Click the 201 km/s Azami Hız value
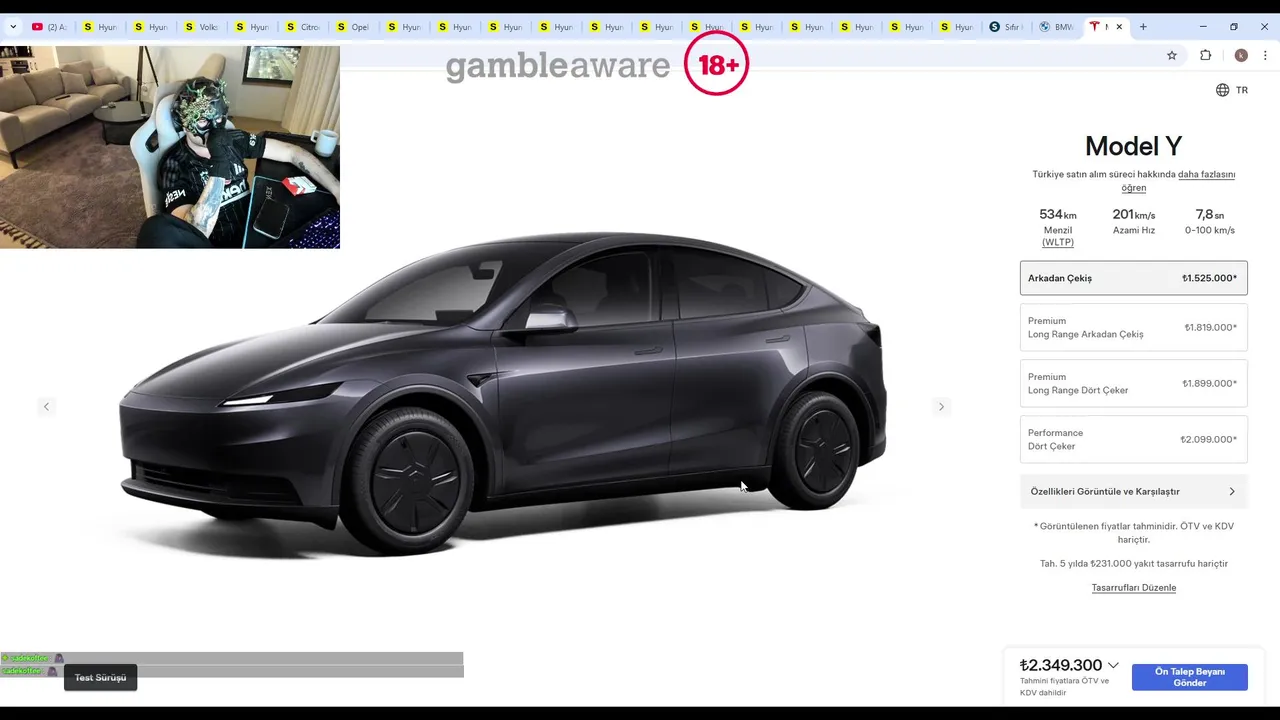1280x720 pixels. tap(1134, 214)
